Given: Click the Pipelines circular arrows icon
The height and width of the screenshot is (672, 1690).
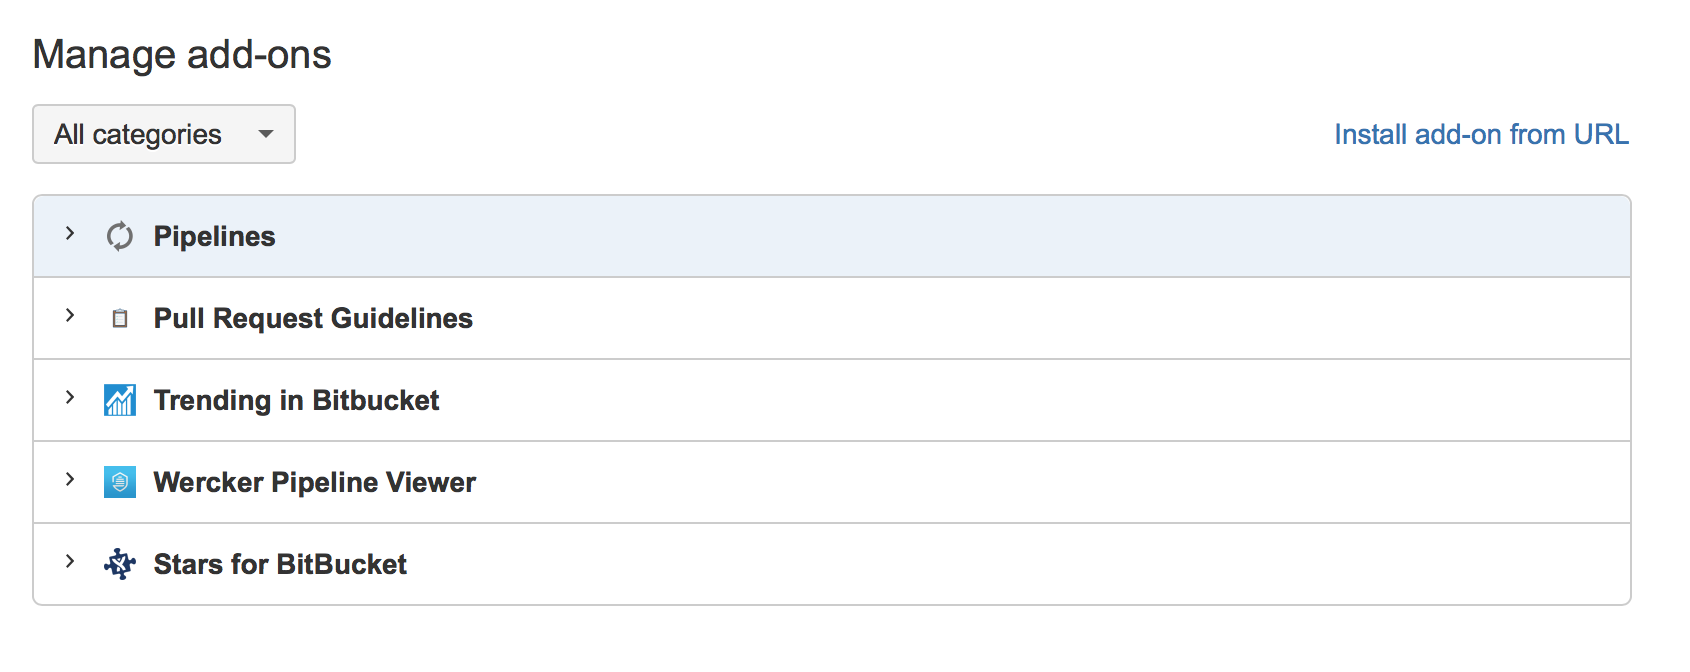Looking at the screenshot, I should (120, 236).
